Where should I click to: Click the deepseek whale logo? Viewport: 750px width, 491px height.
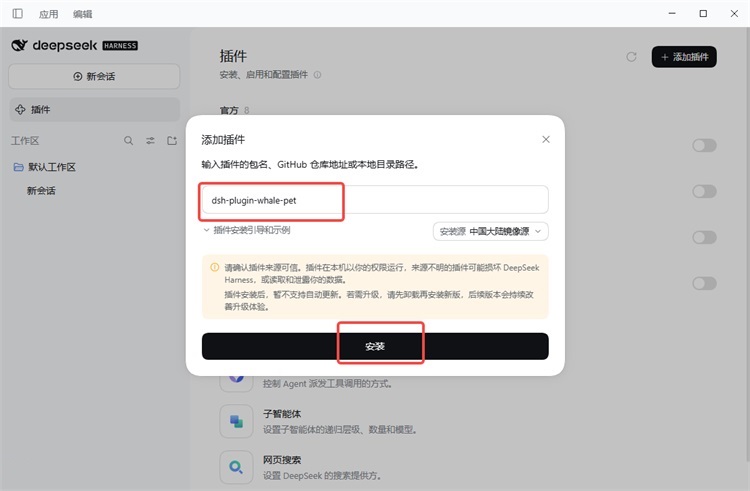pos(20,45)
